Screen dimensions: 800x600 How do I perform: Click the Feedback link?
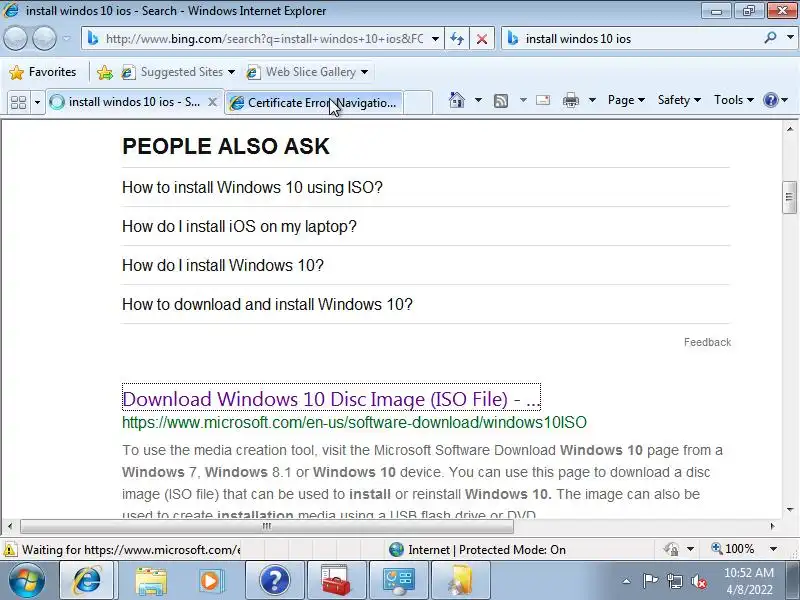coord(707,342)
